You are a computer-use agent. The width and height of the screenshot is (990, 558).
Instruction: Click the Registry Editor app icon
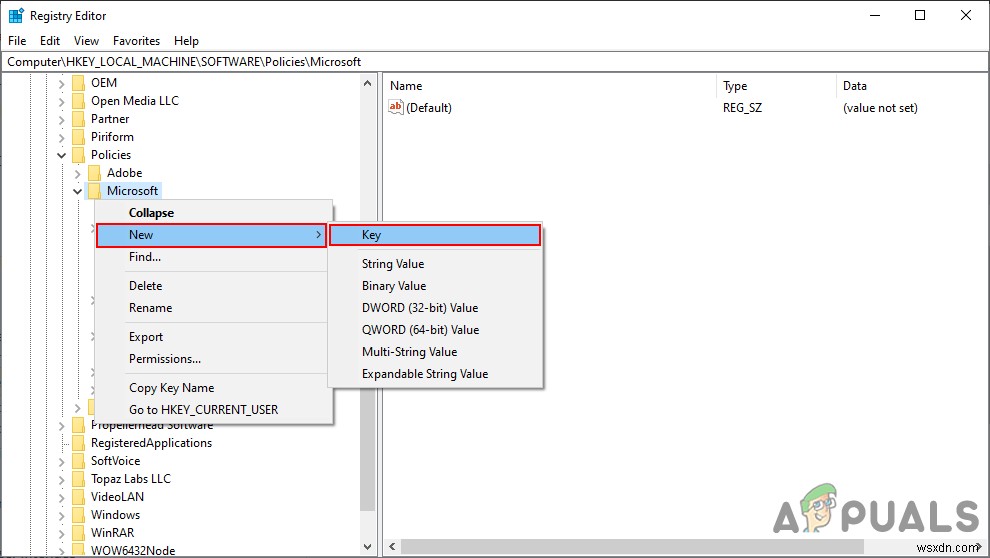(16, 16)
